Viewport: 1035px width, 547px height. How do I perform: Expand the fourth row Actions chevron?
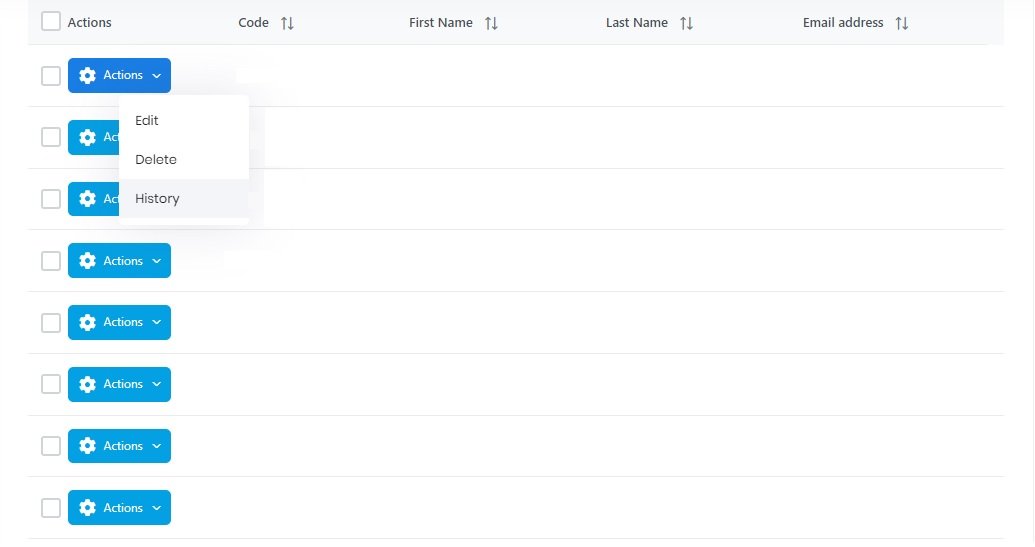coord(157,261)
